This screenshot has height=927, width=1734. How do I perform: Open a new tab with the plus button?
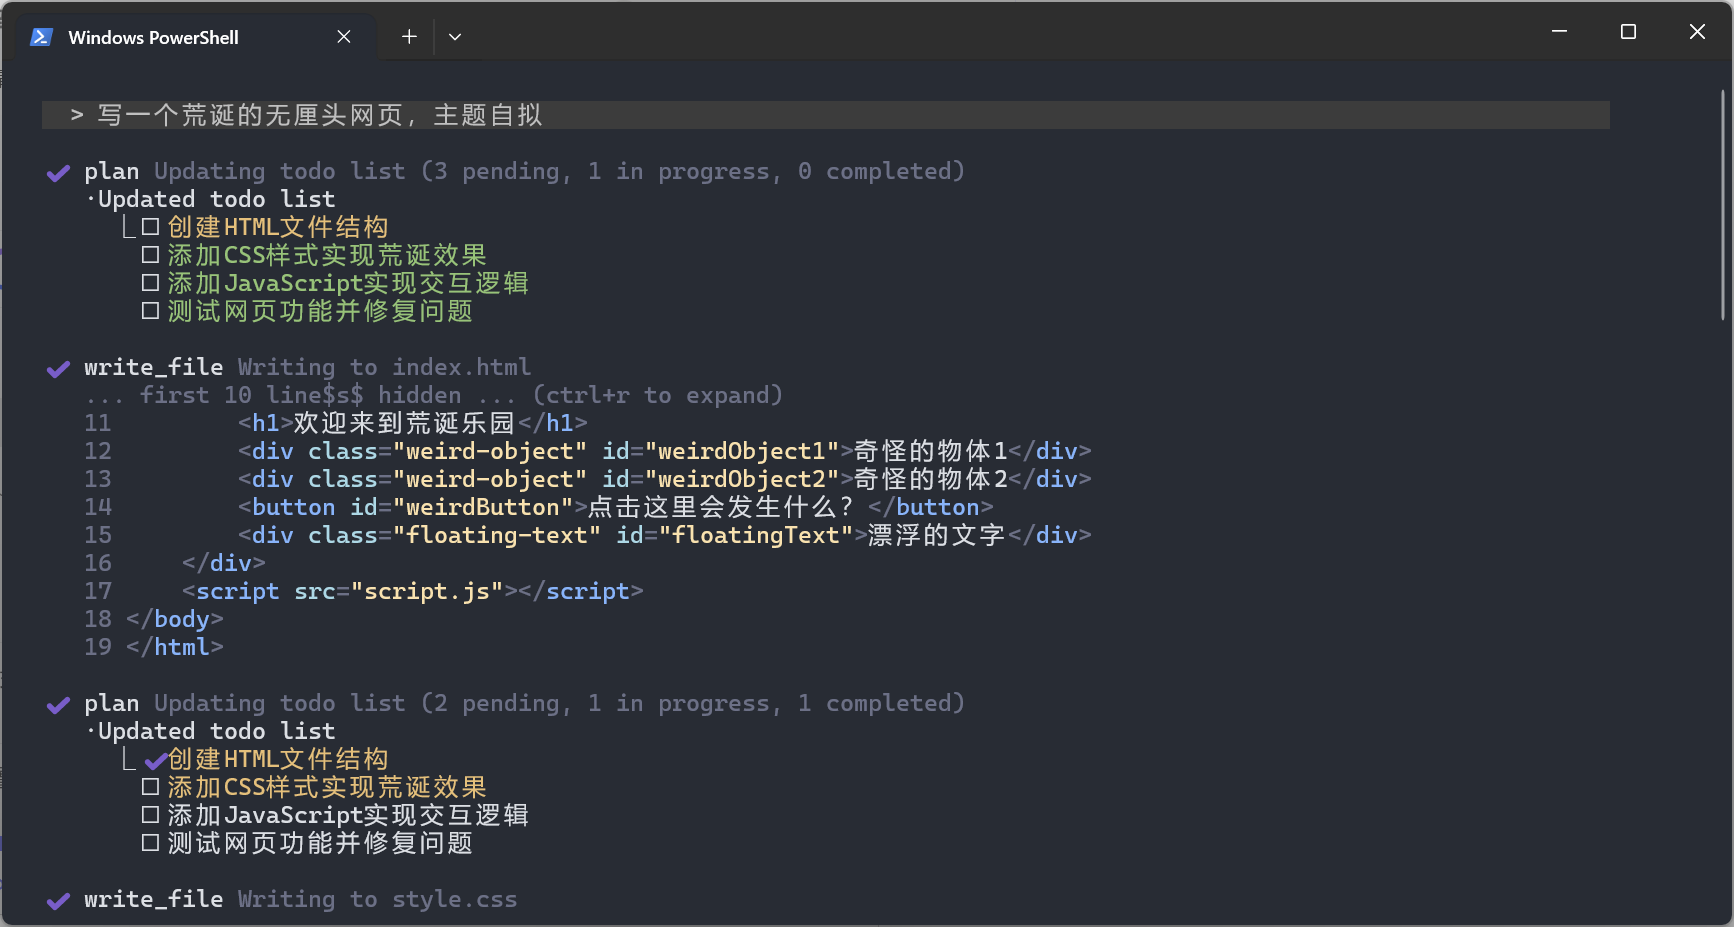pos(409,37)
